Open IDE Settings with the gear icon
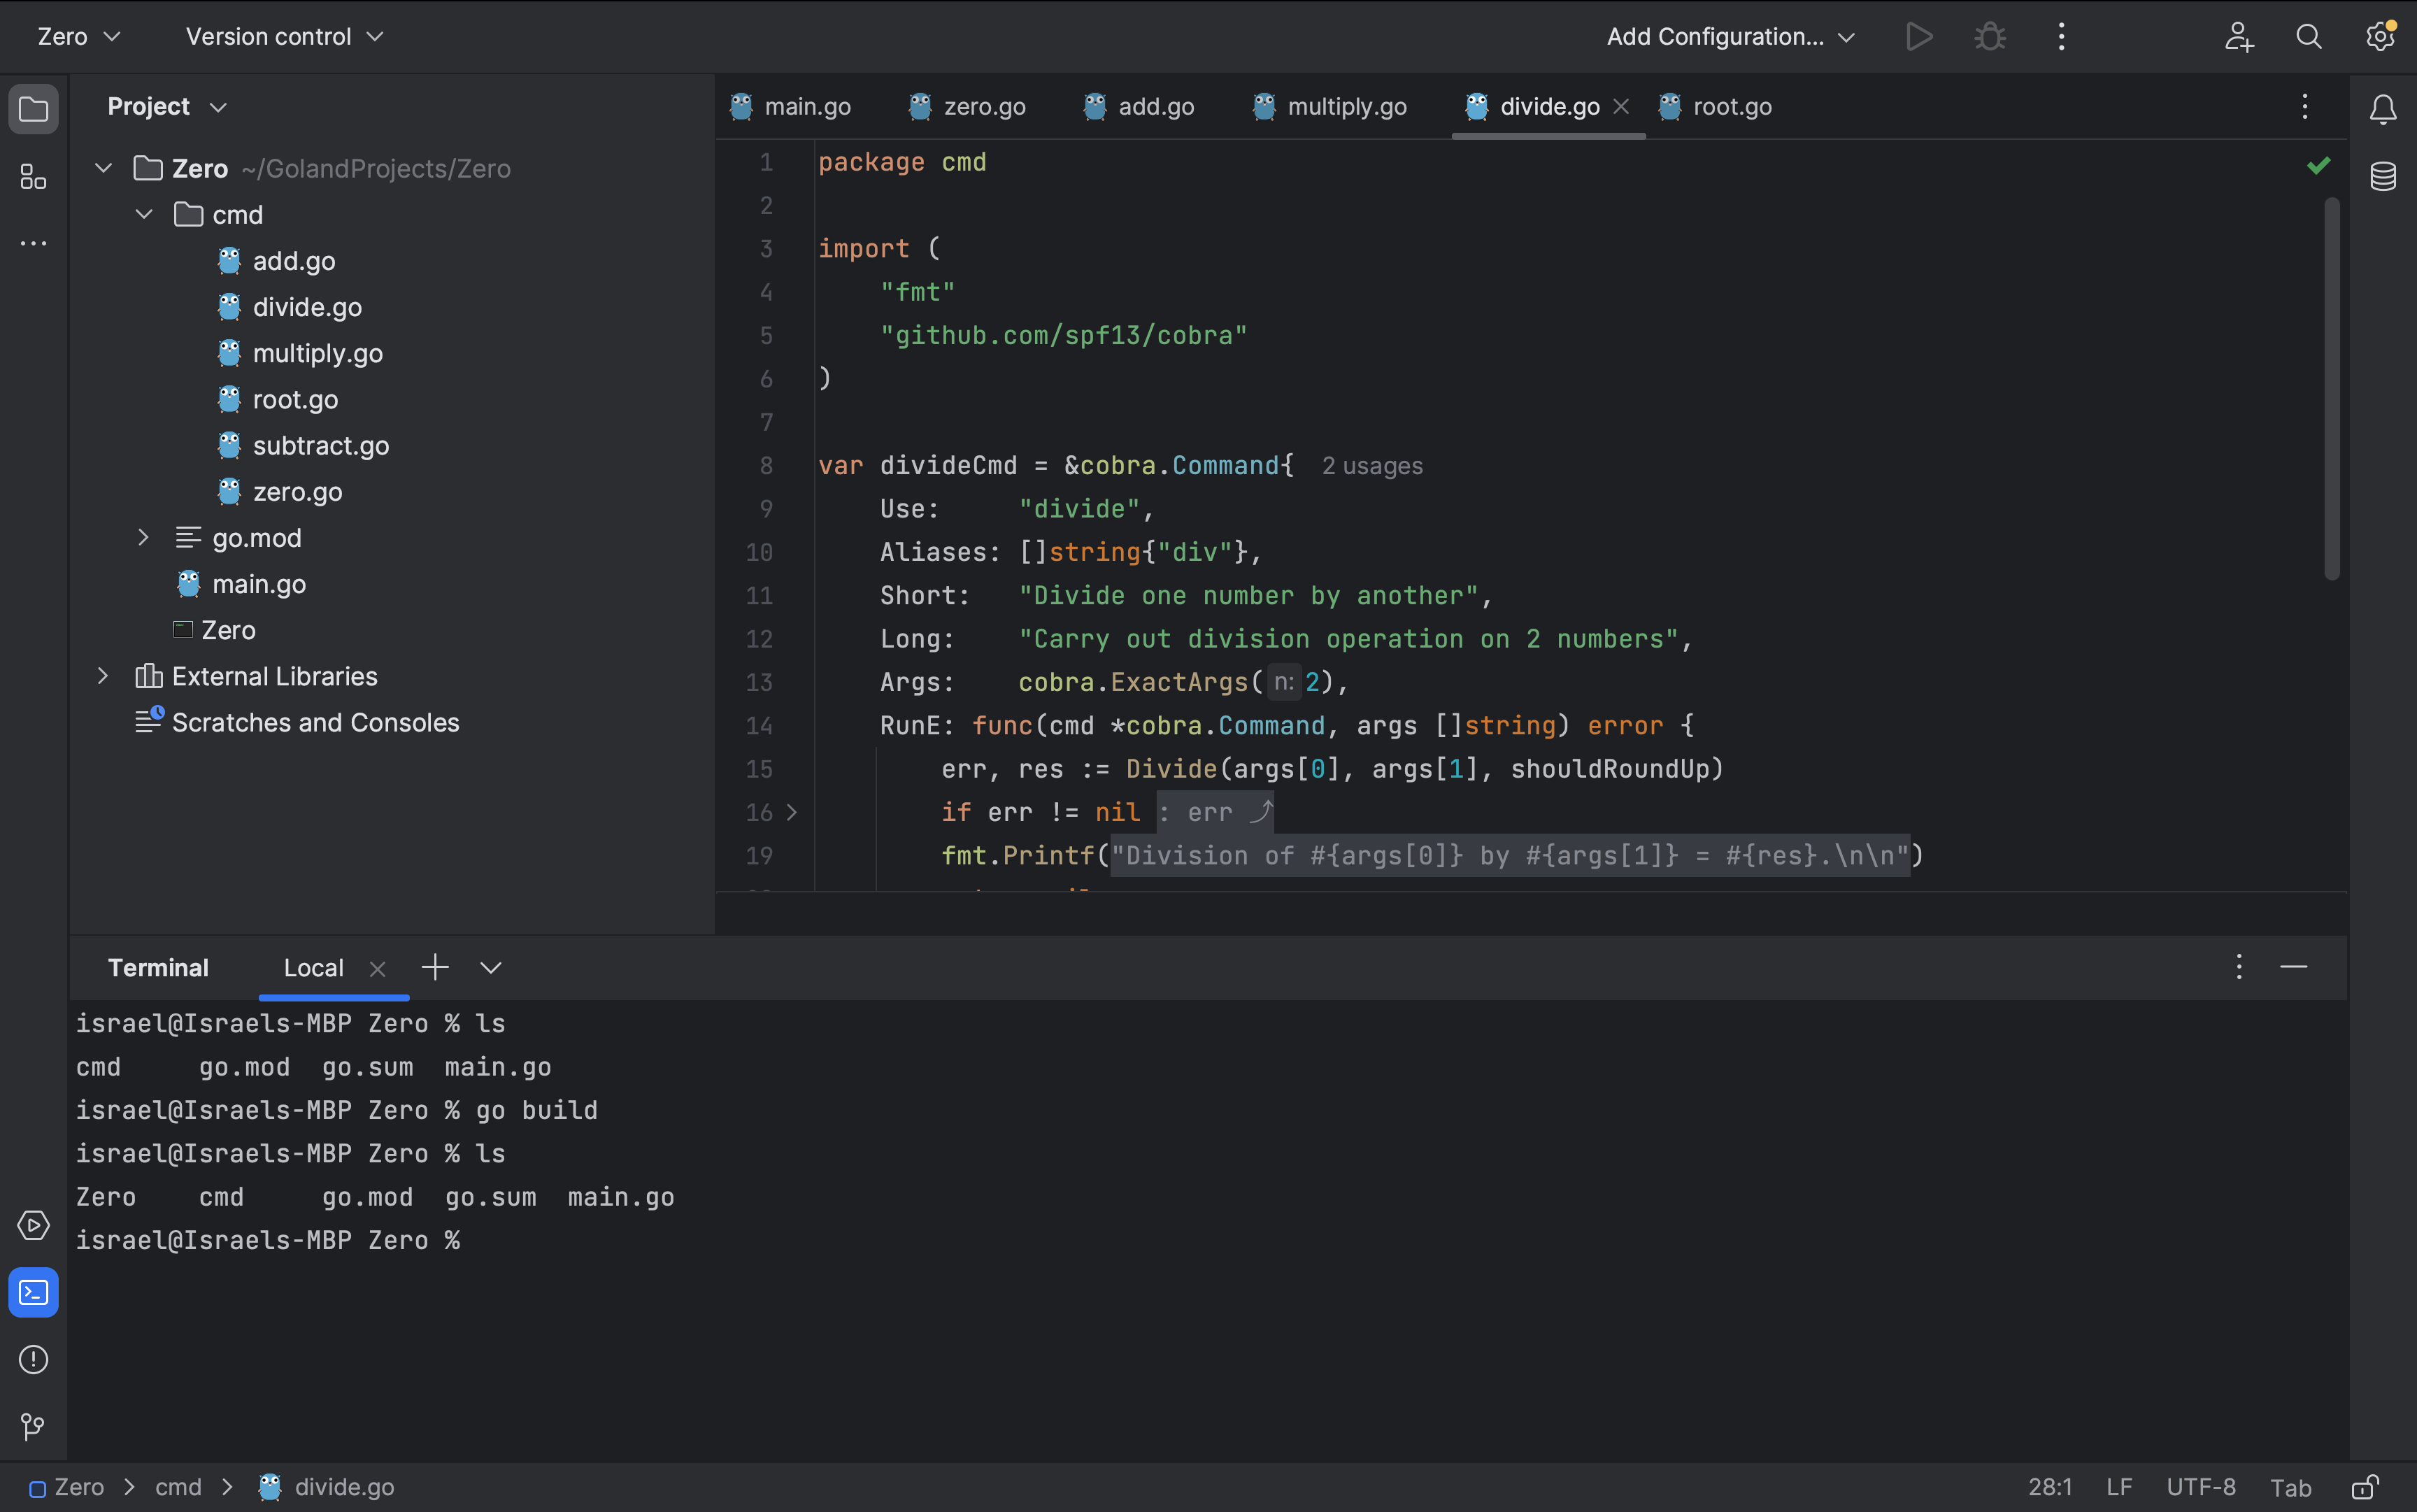 (2379, 36)
